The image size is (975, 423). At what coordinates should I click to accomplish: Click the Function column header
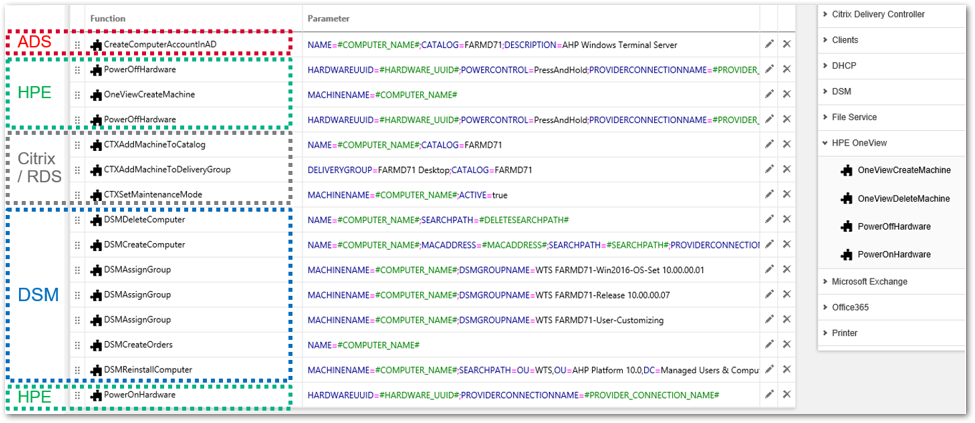click(108, 19)
